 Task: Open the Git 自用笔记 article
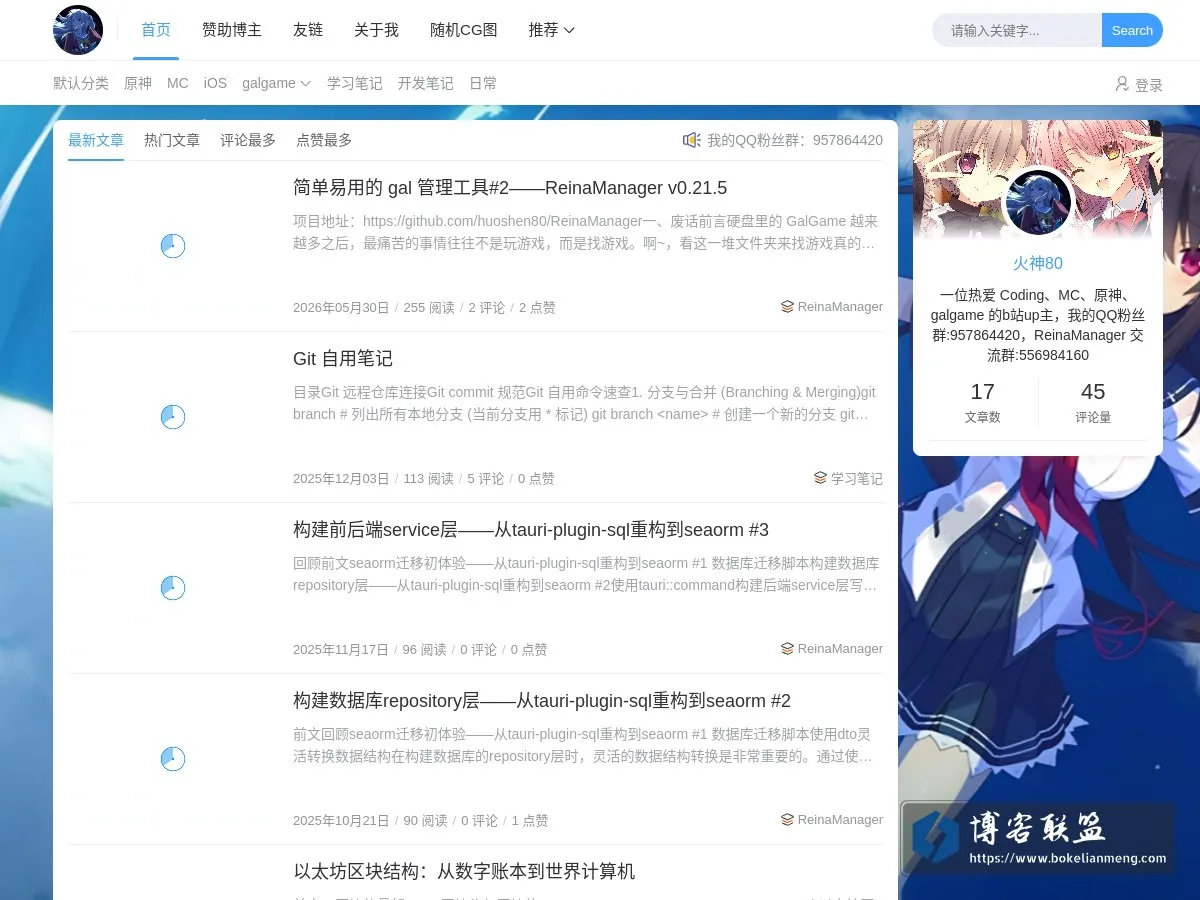coord(343,359)
